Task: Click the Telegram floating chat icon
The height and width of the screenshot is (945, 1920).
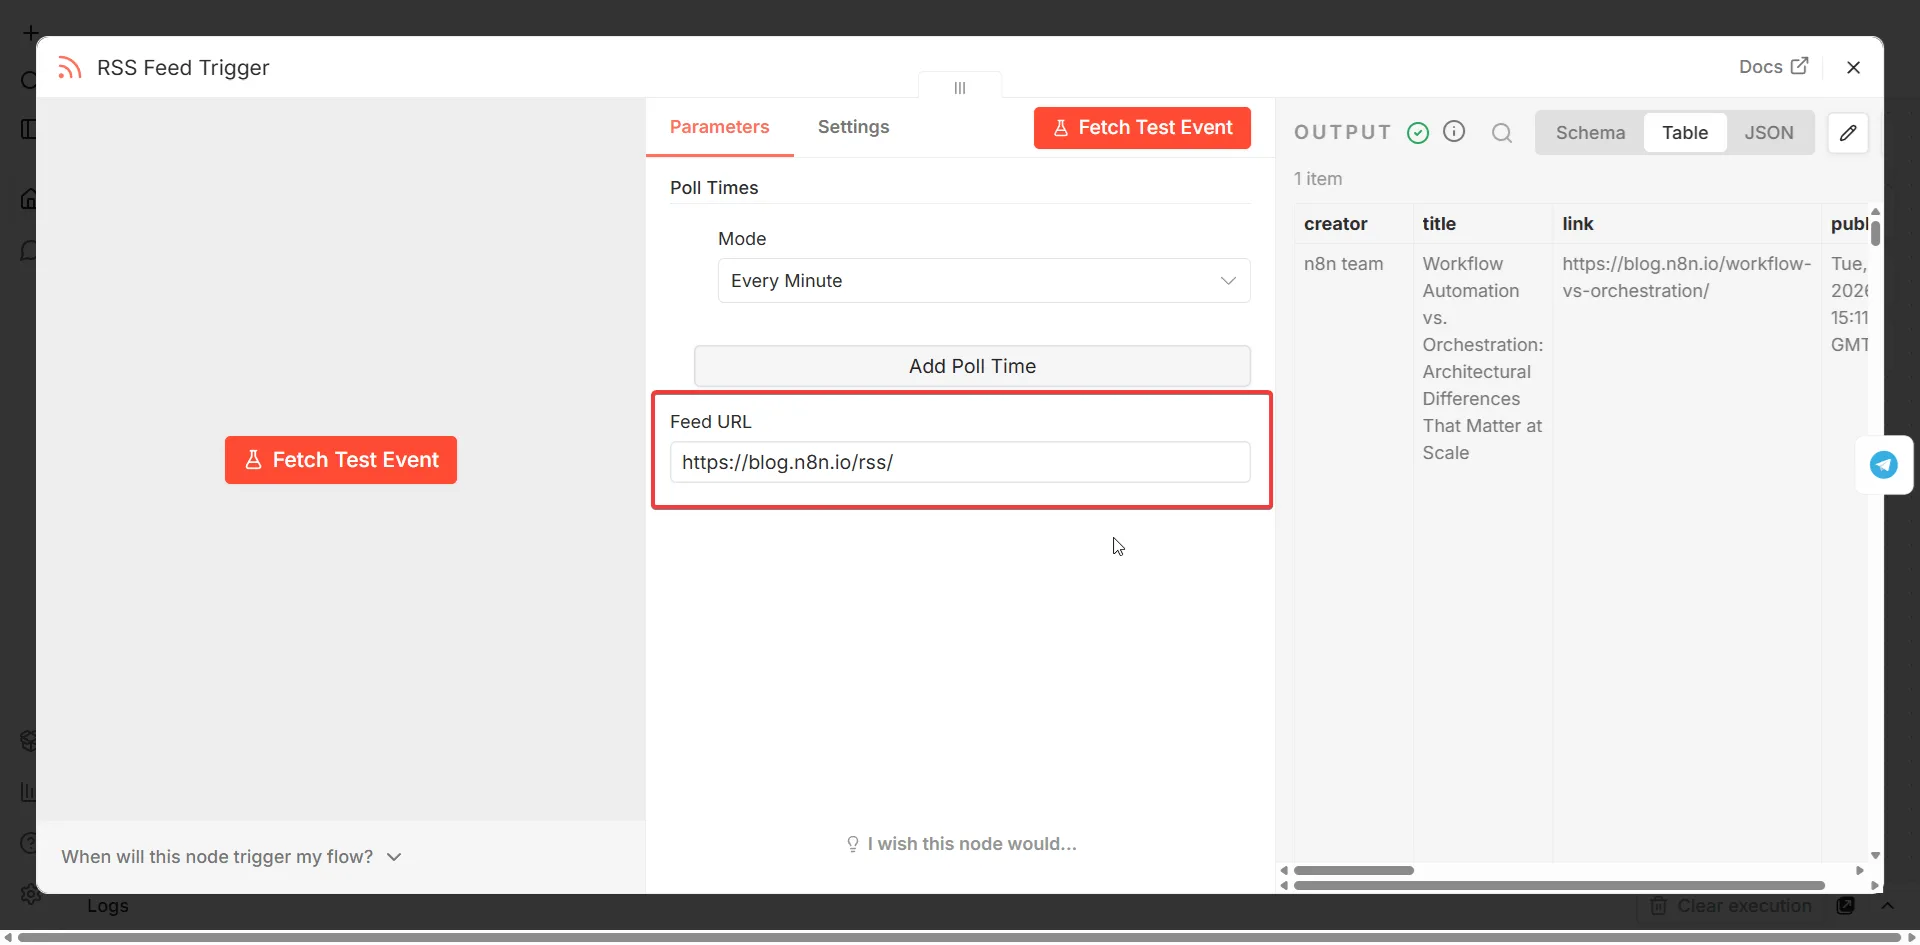Action: pyautogui.click(x=1884, y=465)
